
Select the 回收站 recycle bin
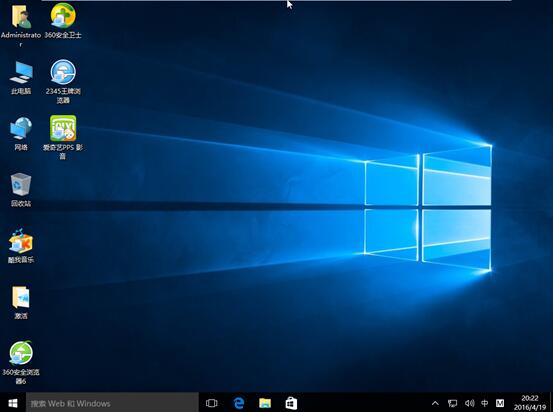pyautogui.click(x=21, y=184)
